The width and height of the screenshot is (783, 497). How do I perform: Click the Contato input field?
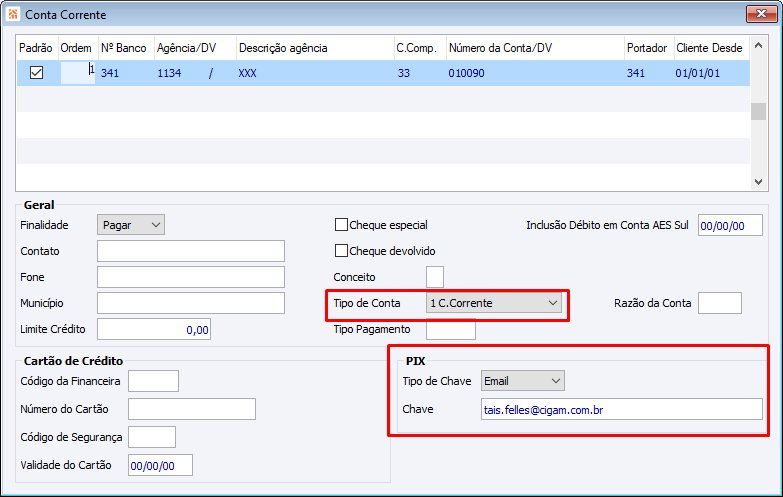tap(191, 251)
